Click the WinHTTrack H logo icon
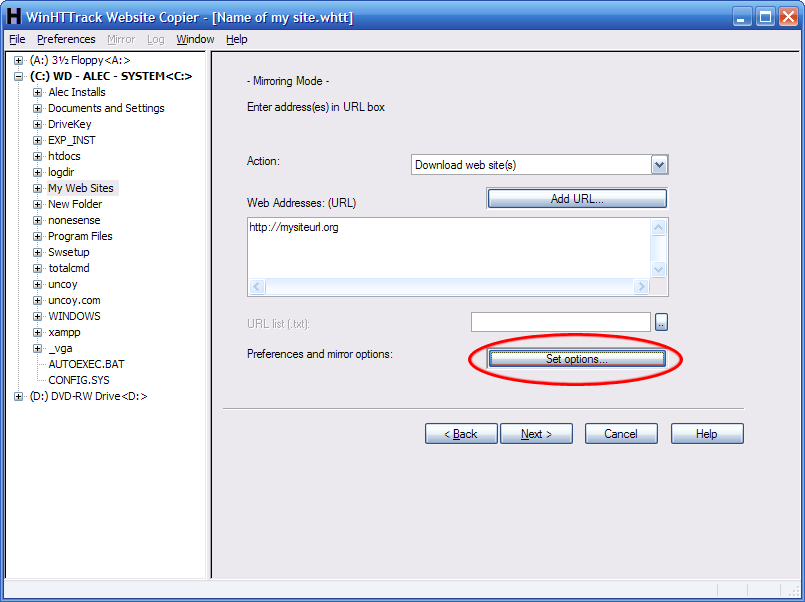The height and width of the screenshot is (602, 805). 14,16
